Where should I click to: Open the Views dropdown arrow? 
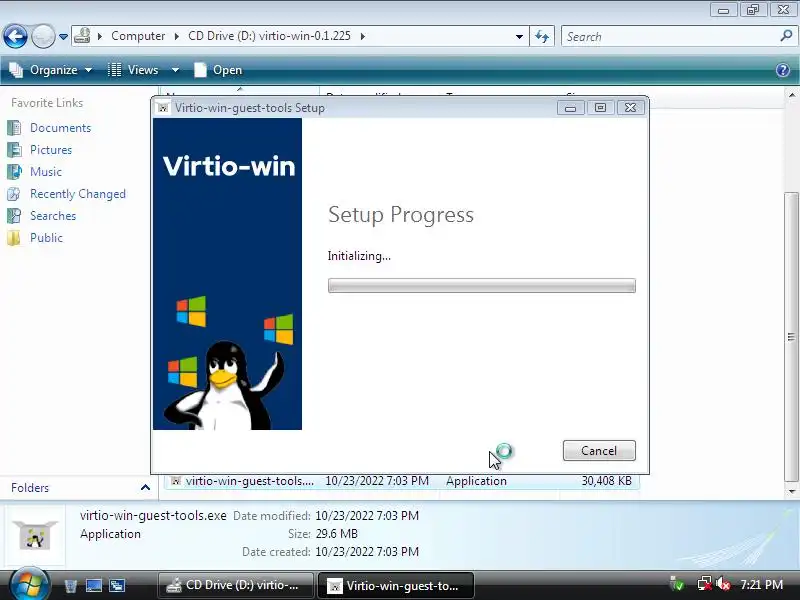point(175,70)
